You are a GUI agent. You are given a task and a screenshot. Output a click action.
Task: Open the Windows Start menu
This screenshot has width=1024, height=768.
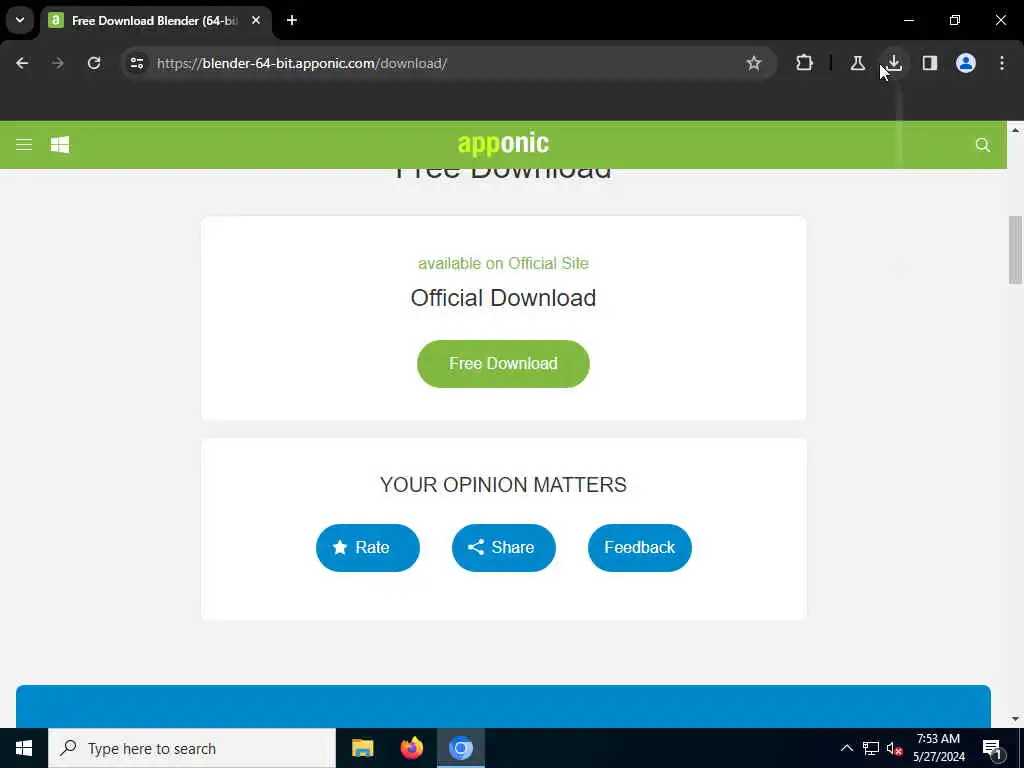[24, 748]
